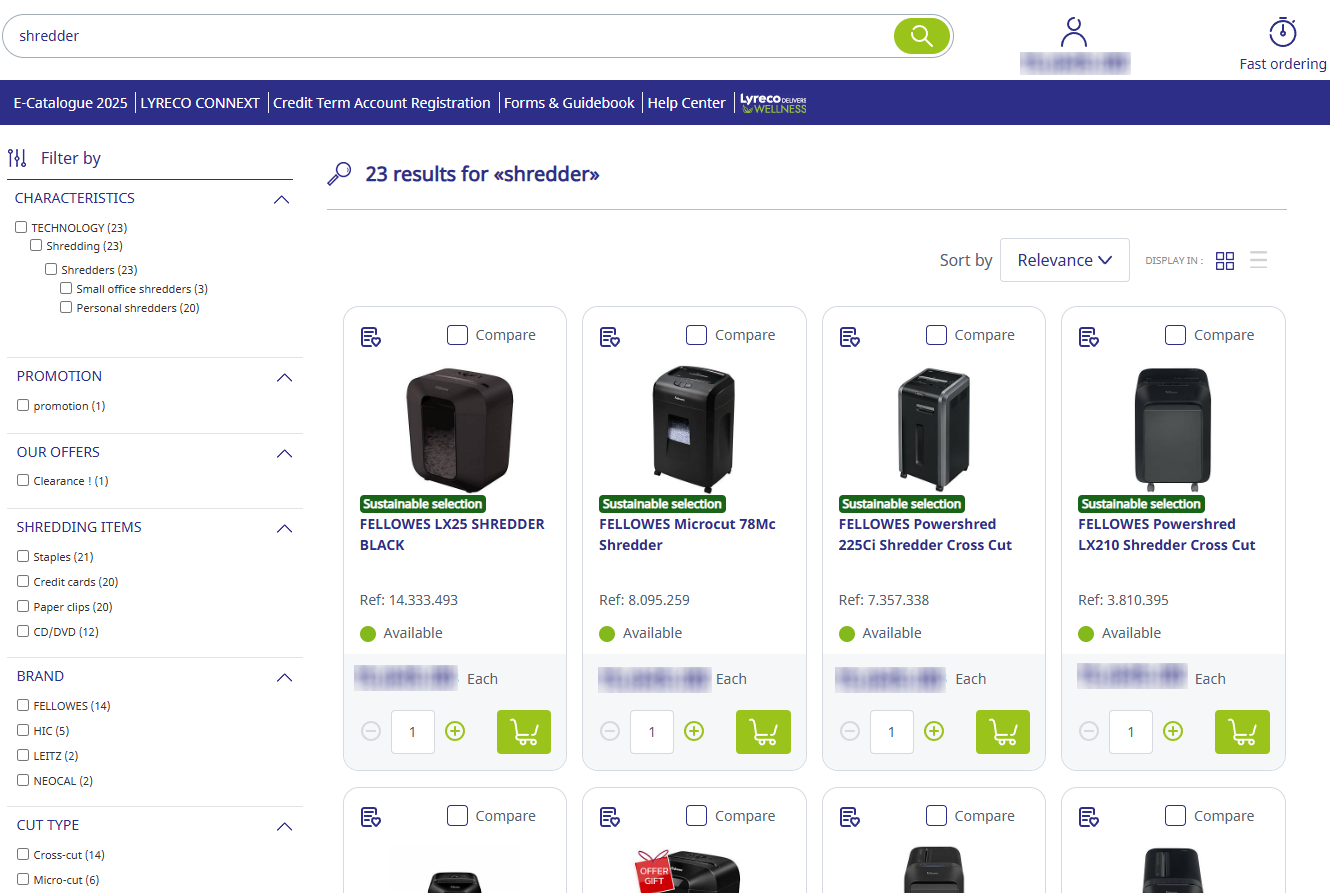Viewport: 1330px width, 893px height.
Task: Open LYRECO CONNEXT menu item
Action: 200,103
